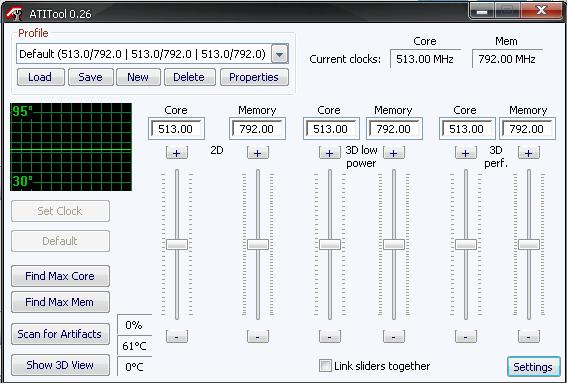
Task: Delete the current profile
Action: pyautogui.click(x=190, y=77)
